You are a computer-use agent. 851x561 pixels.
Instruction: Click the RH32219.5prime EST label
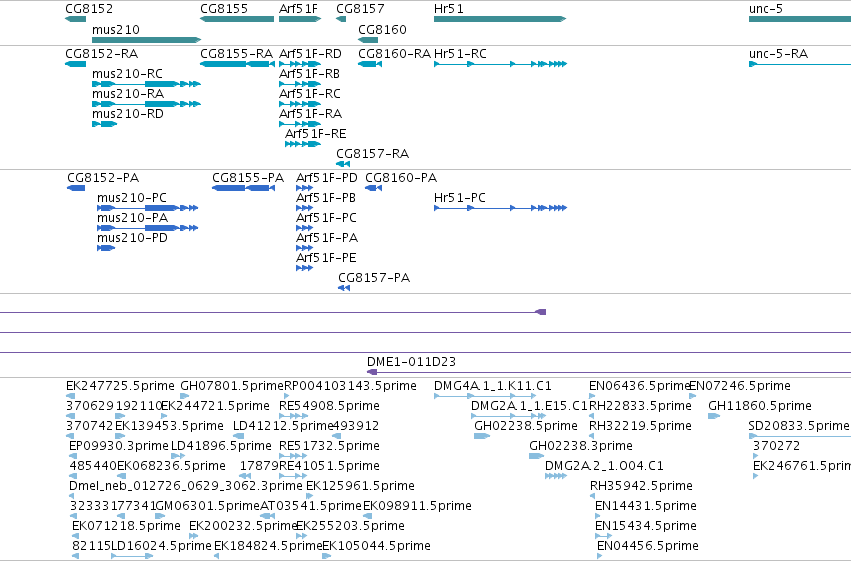click(x=640, y=426)
